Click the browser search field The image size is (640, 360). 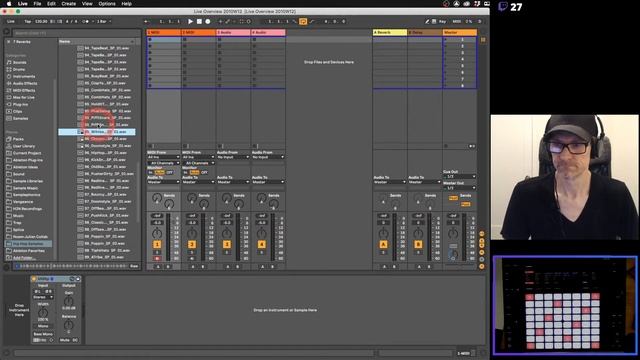77,33
